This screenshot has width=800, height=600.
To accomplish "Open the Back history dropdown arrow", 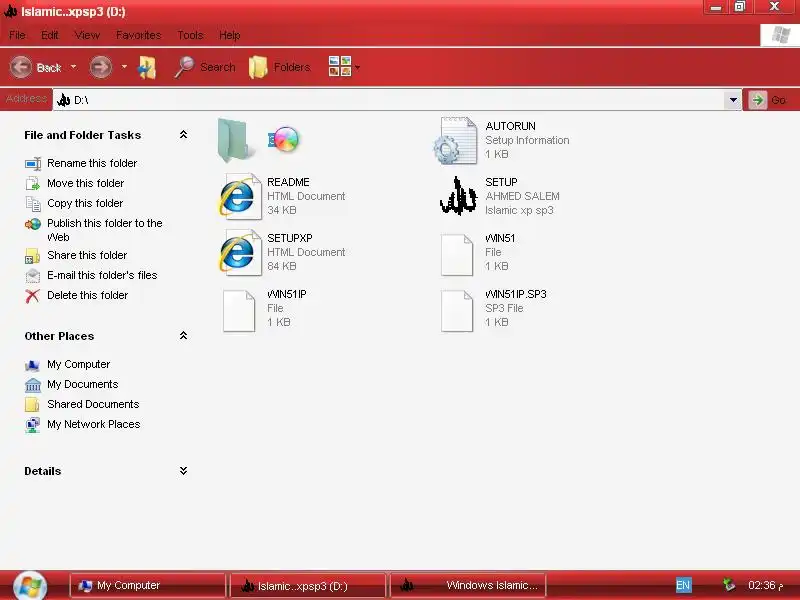I will [x=73, y=67].
